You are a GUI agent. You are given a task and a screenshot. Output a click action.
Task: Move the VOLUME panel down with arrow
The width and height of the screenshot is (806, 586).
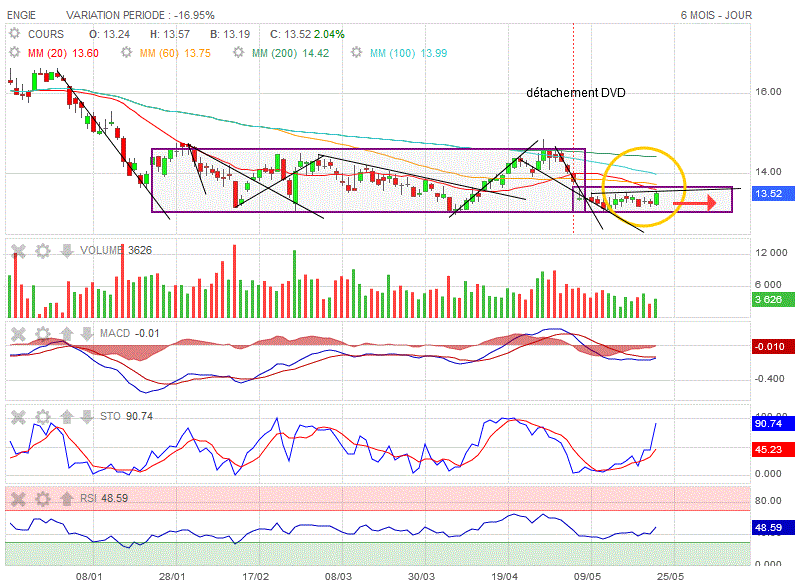[x=66, y=251]
